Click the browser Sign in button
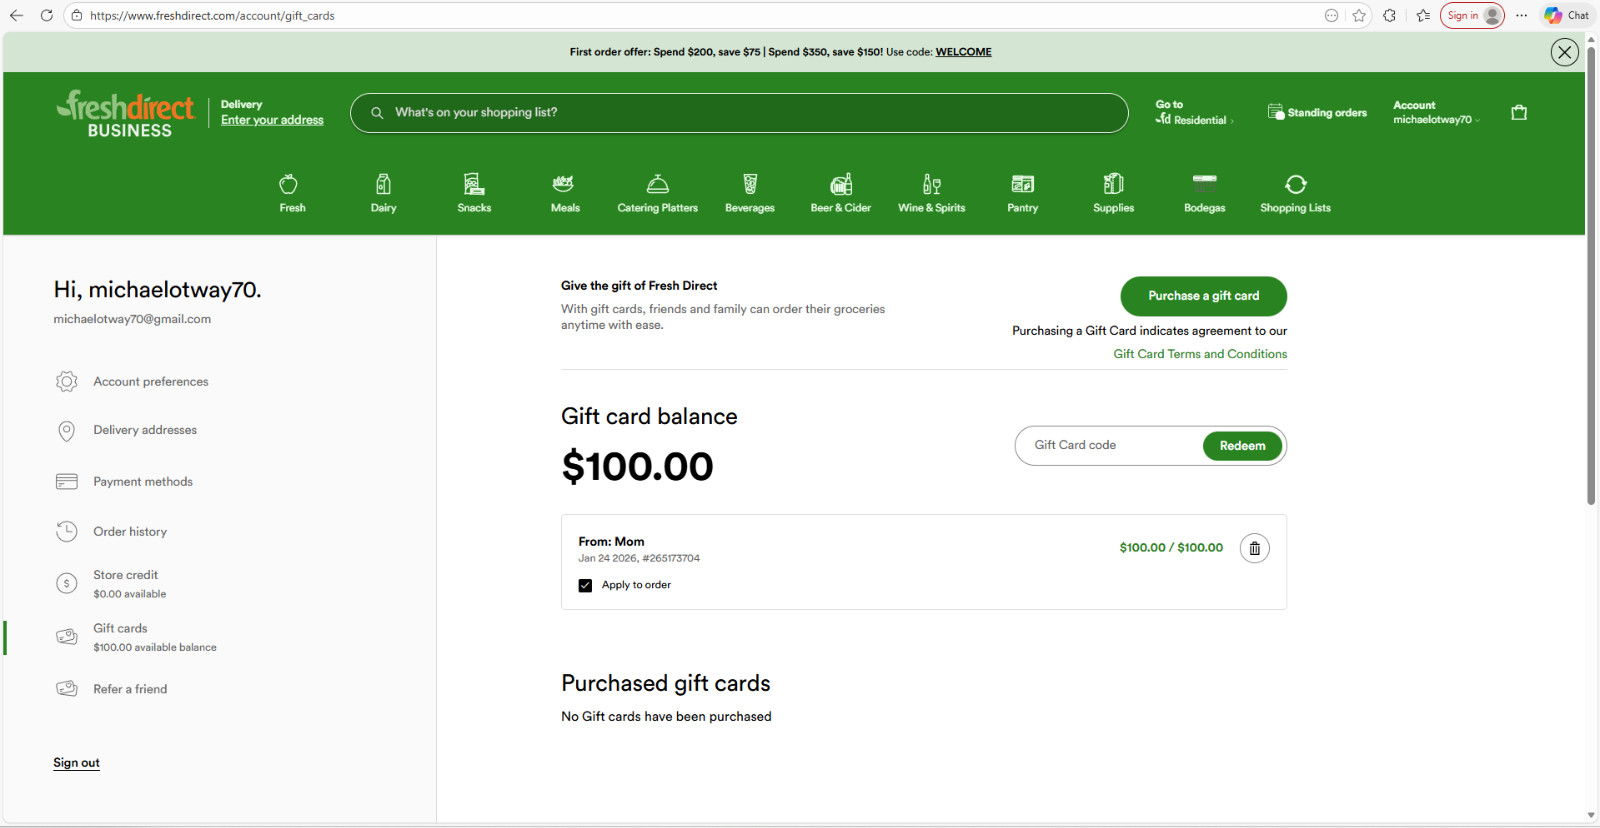Viewport: 1600px width, 828px height. click(x=1472, y=15)
